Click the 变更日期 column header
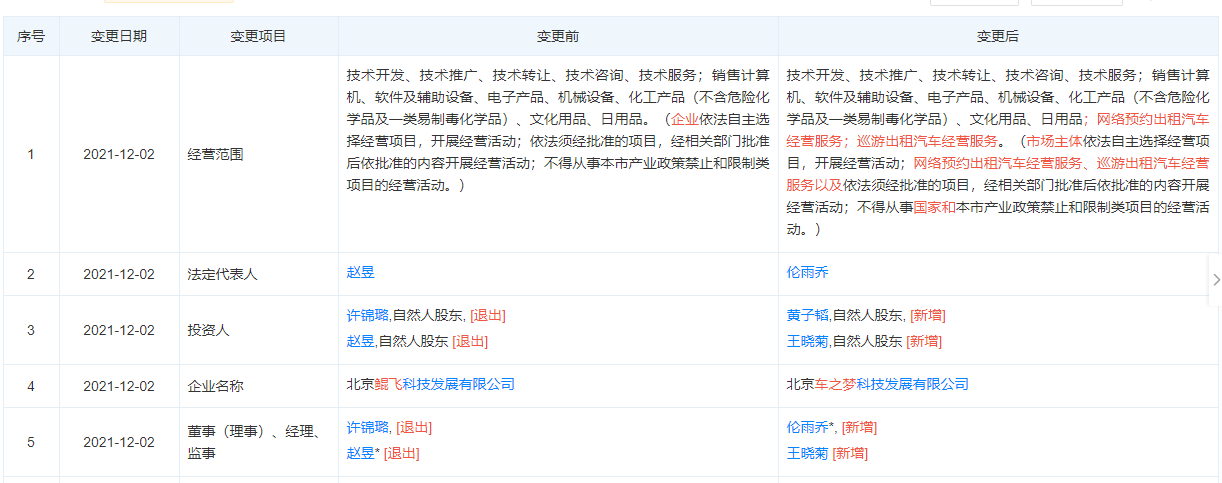Image resolution: width=1222 pixels, height=483 pixels. 119,36
